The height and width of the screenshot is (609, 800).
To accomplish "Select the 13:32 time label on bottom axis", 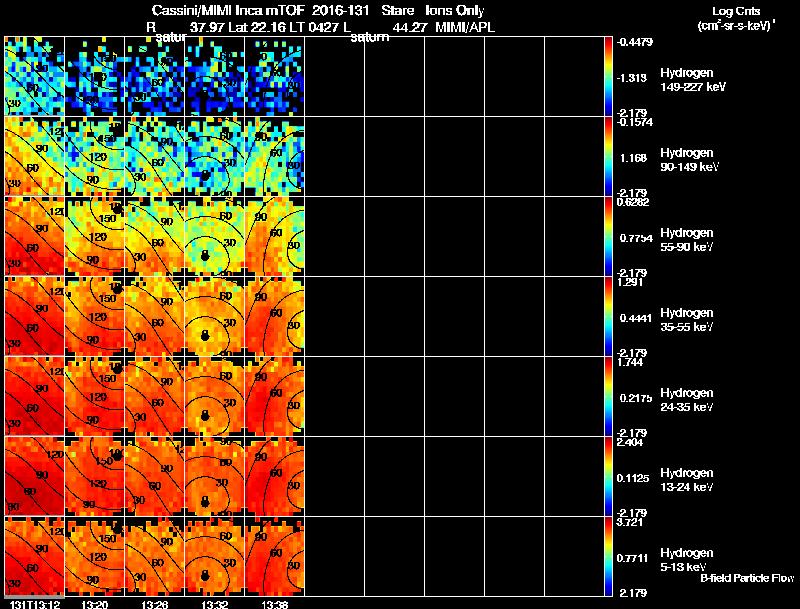I will tap(214, 604).
